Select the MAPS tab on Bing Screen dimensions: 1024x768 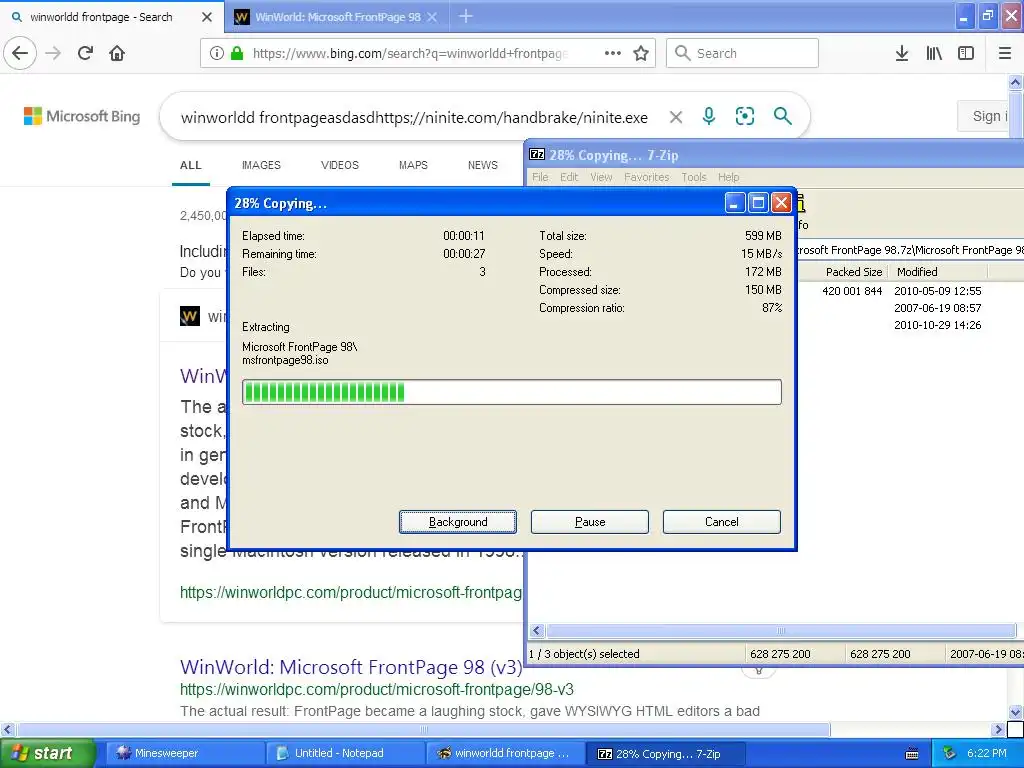point(413,165)
